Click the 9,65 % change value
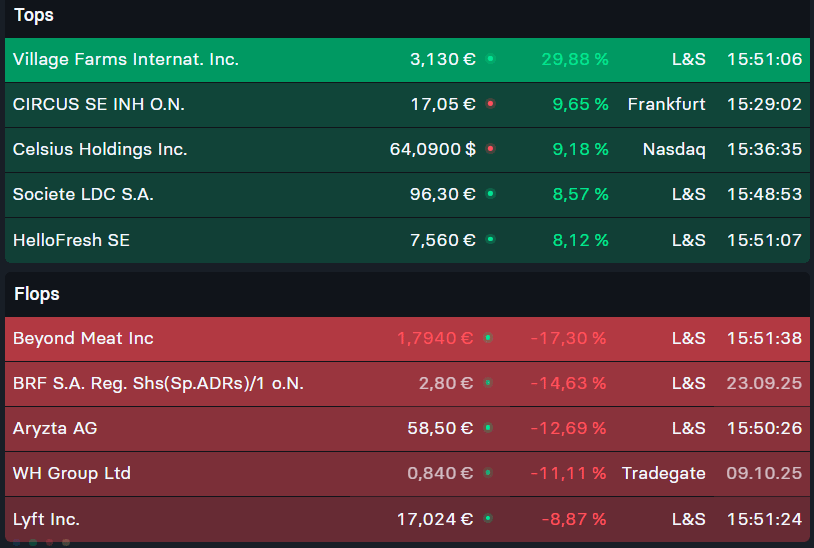814x548 pixels. [580, 104]
